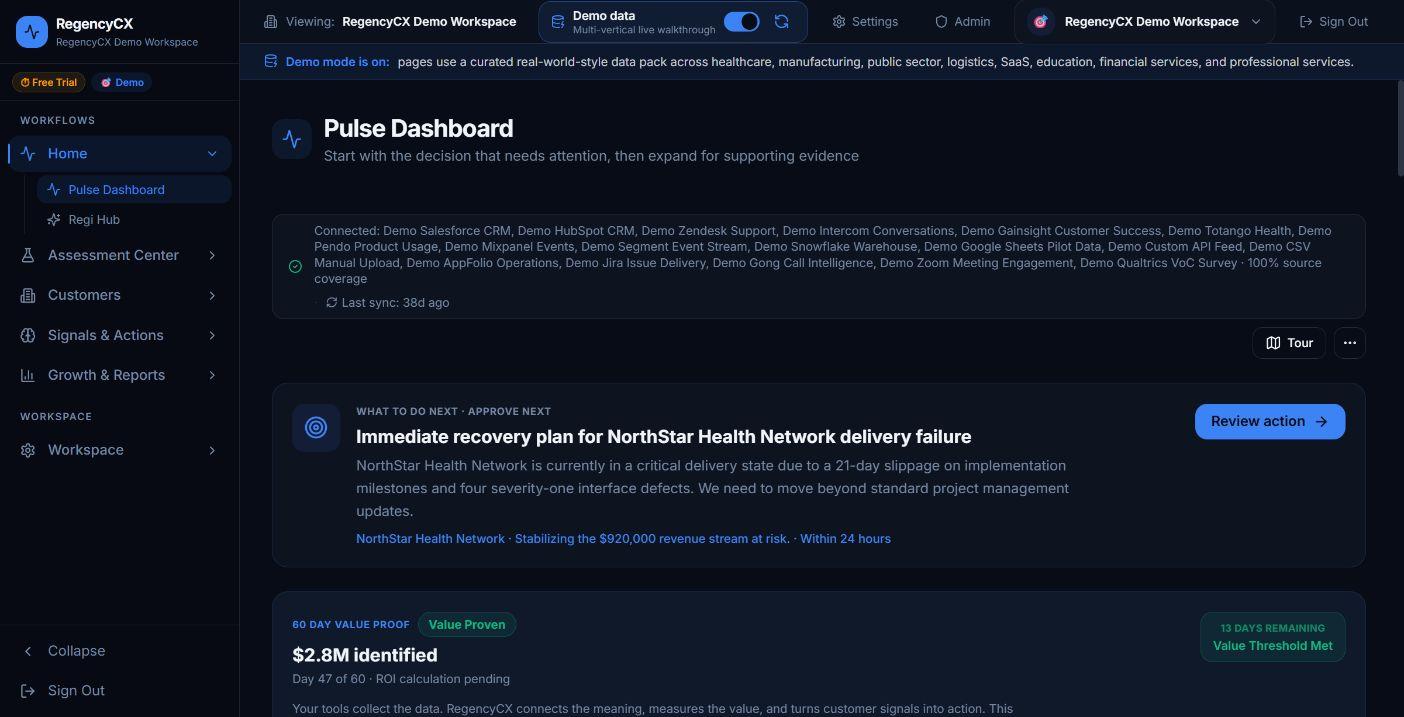Viewport: 1404px width, 717px height.
Task: Collapse the Home menu chevron
Action: point(212,153)
